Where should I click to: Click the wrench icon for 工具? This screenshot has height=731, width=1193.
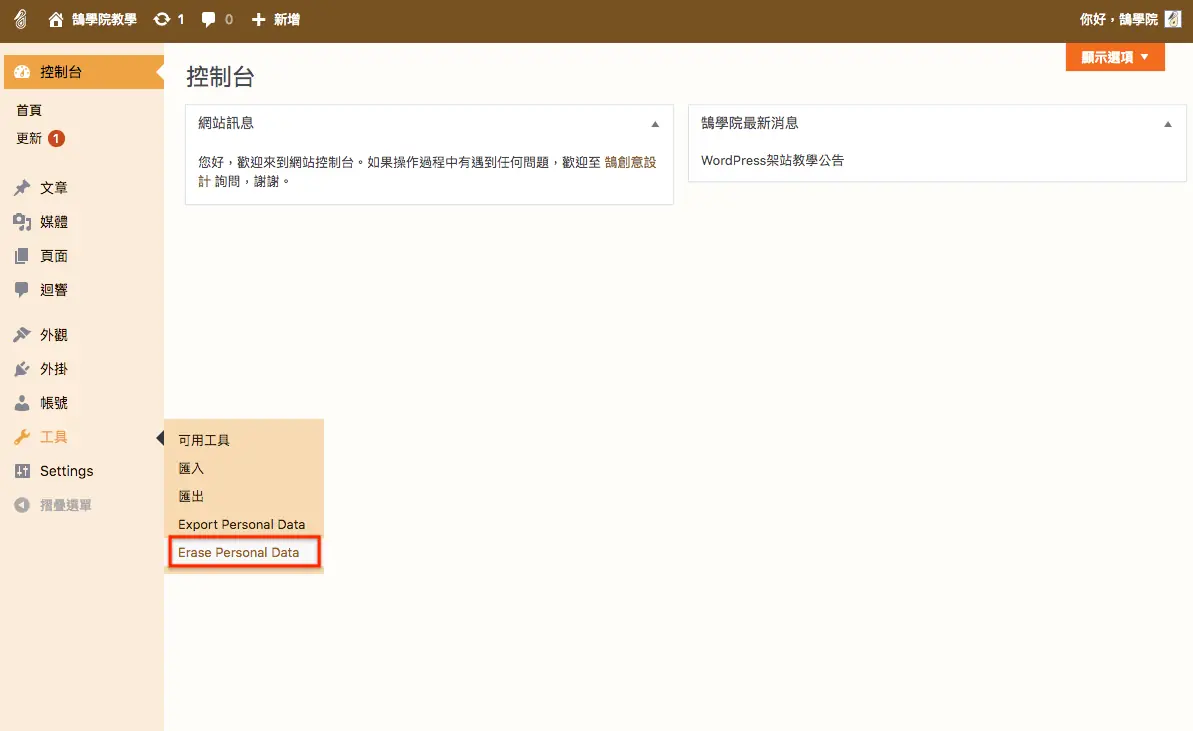[x=22, y=437]
